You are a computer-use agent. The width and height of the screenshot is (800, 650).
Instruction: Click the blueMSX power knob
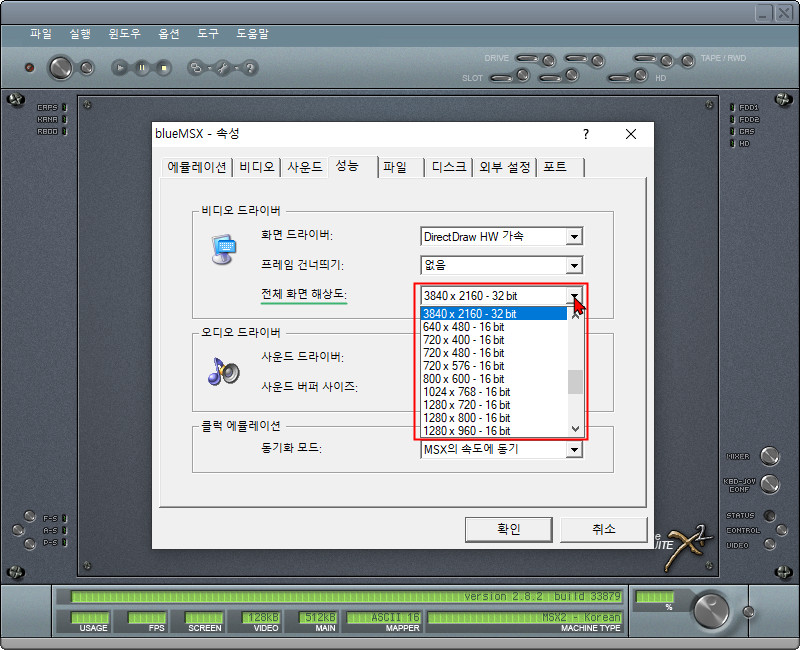60,67
